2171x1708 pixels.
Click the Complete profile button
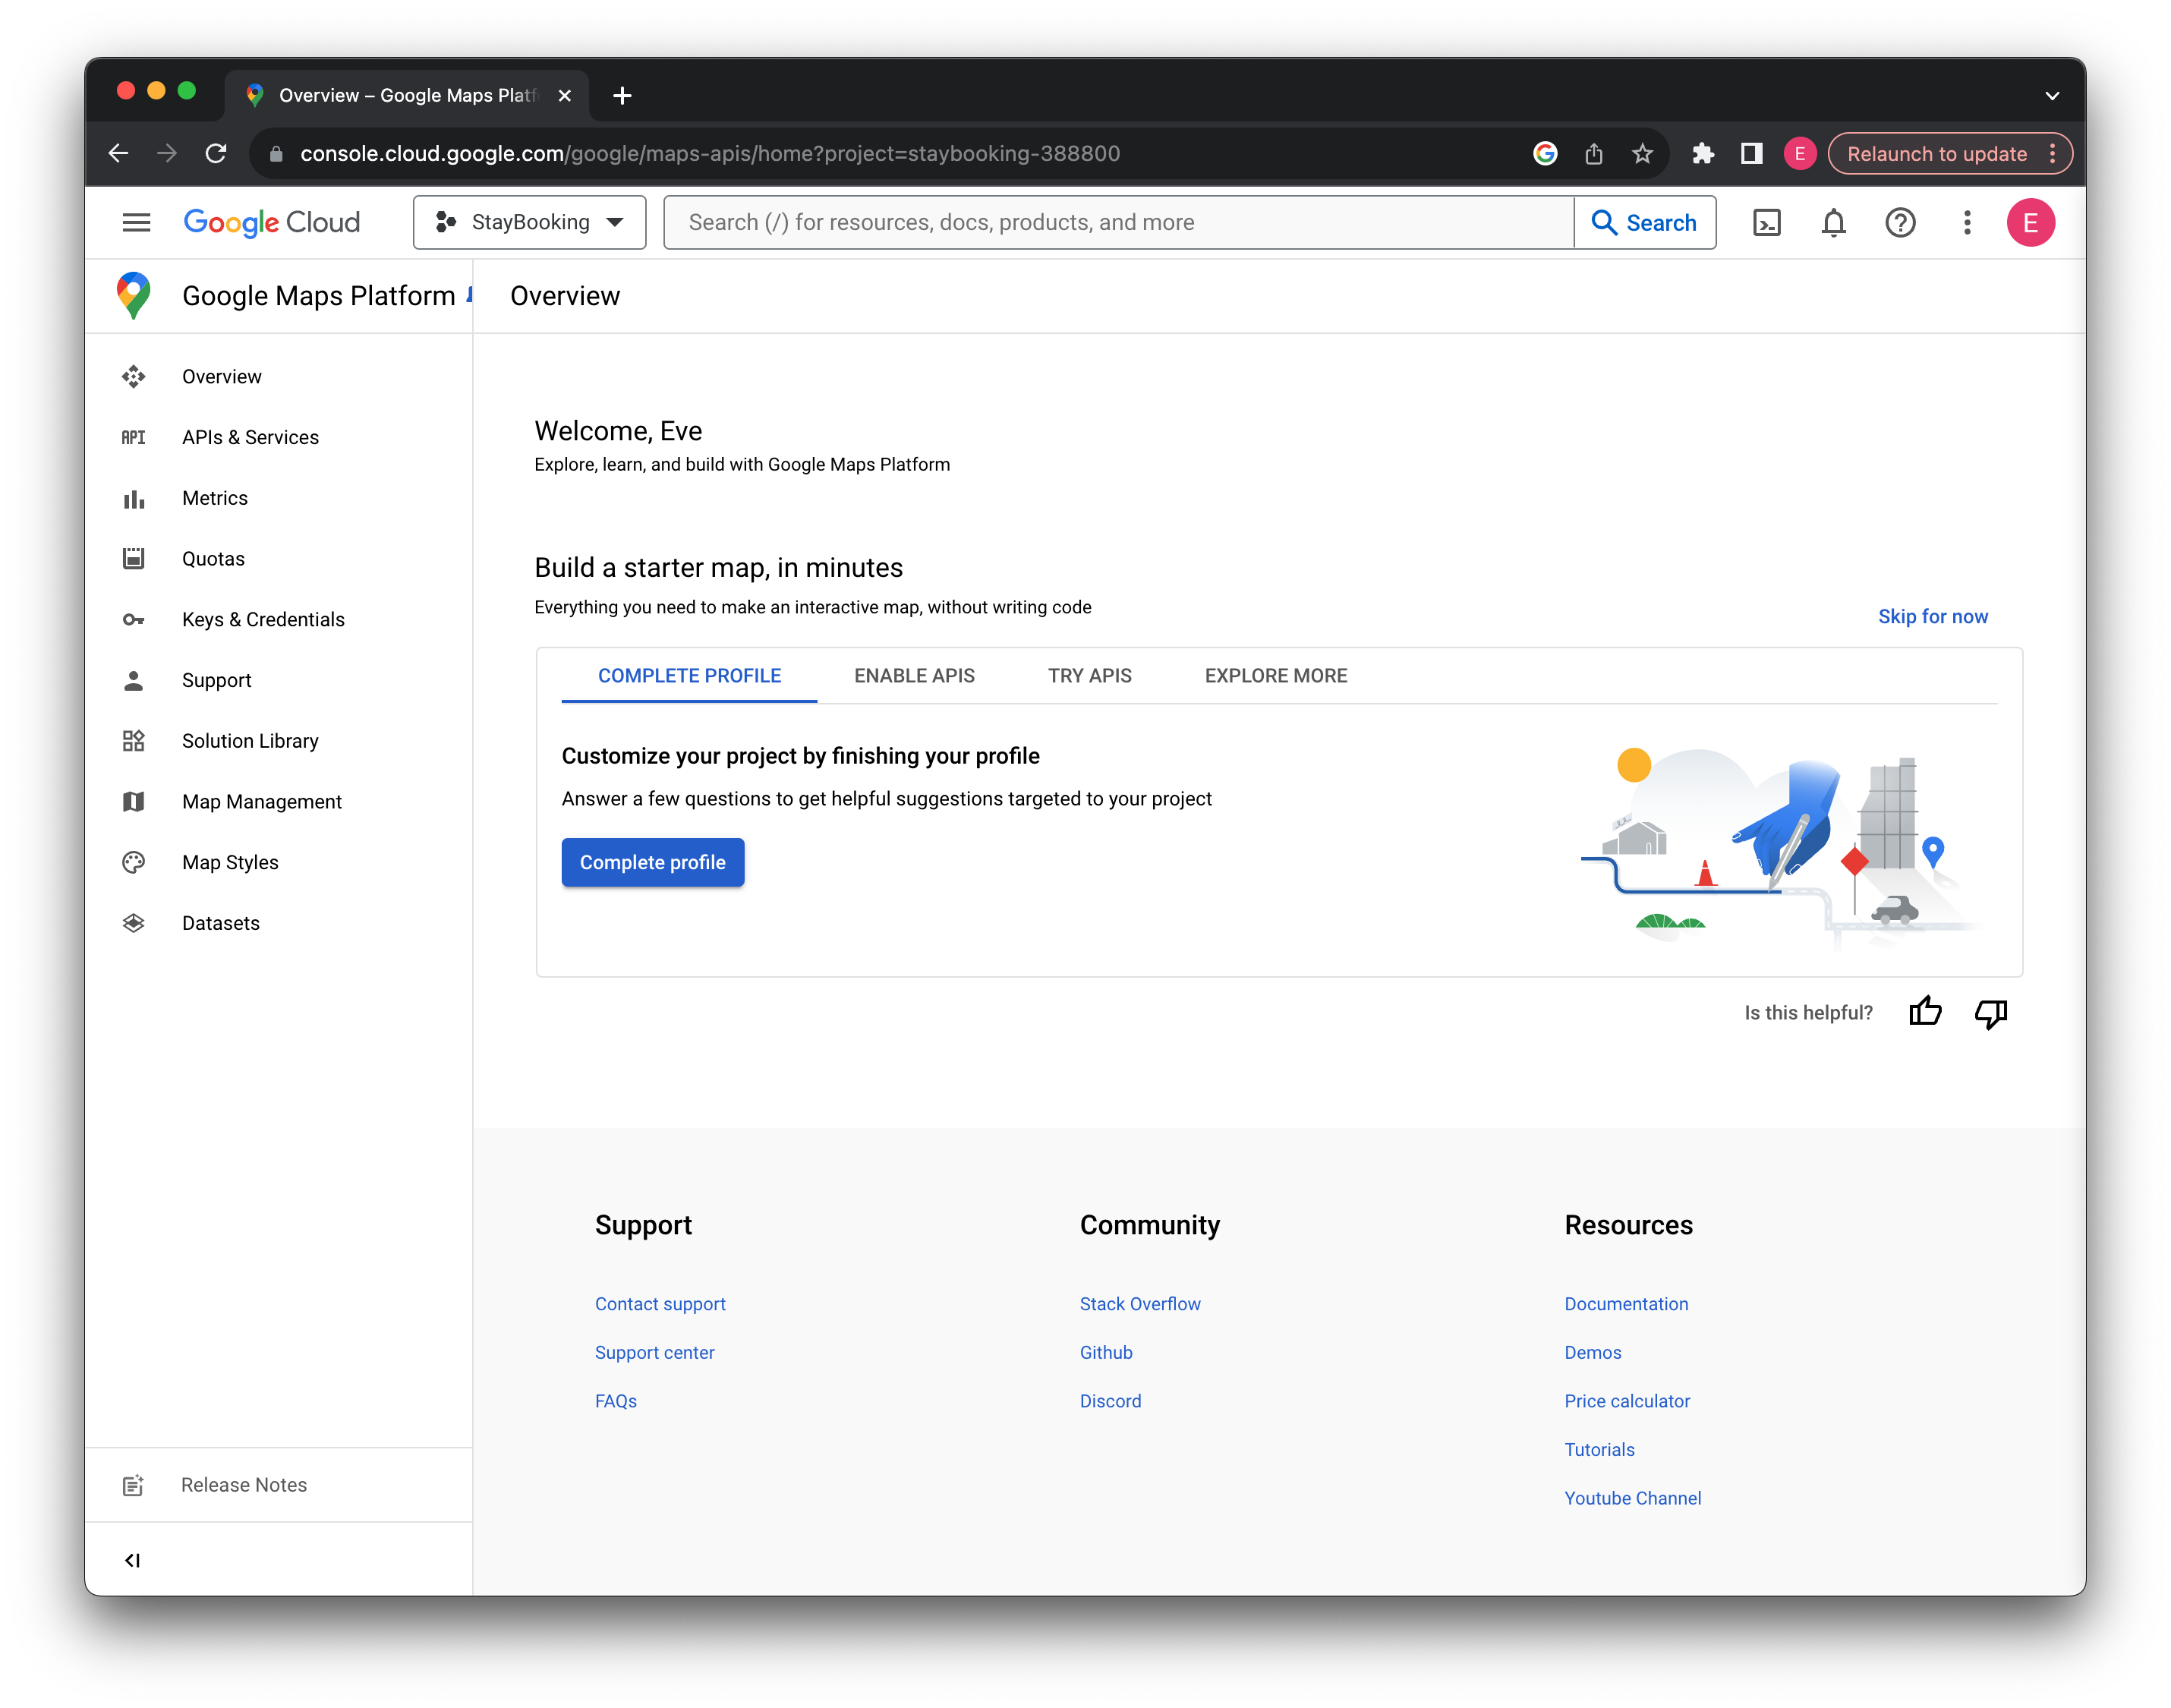coord(652,862)
